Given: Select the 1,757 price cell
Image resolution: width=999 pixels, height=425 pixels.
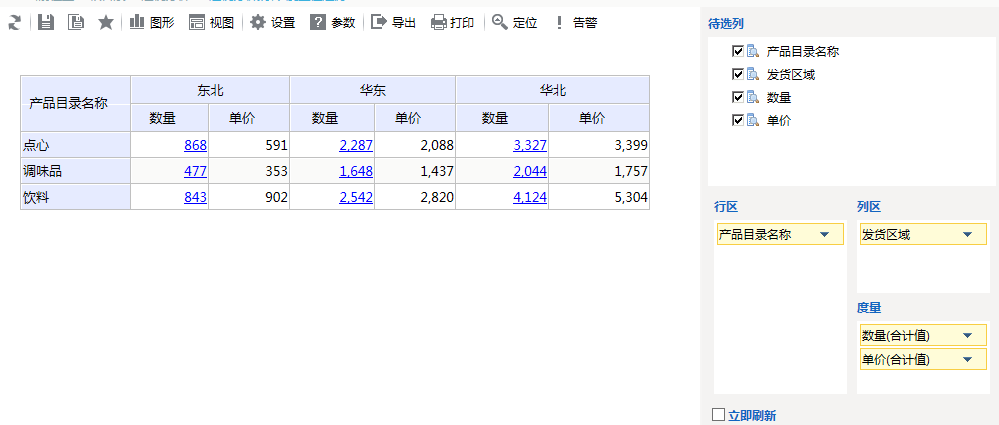Looking at the screenshot, I should coord(599,171).
